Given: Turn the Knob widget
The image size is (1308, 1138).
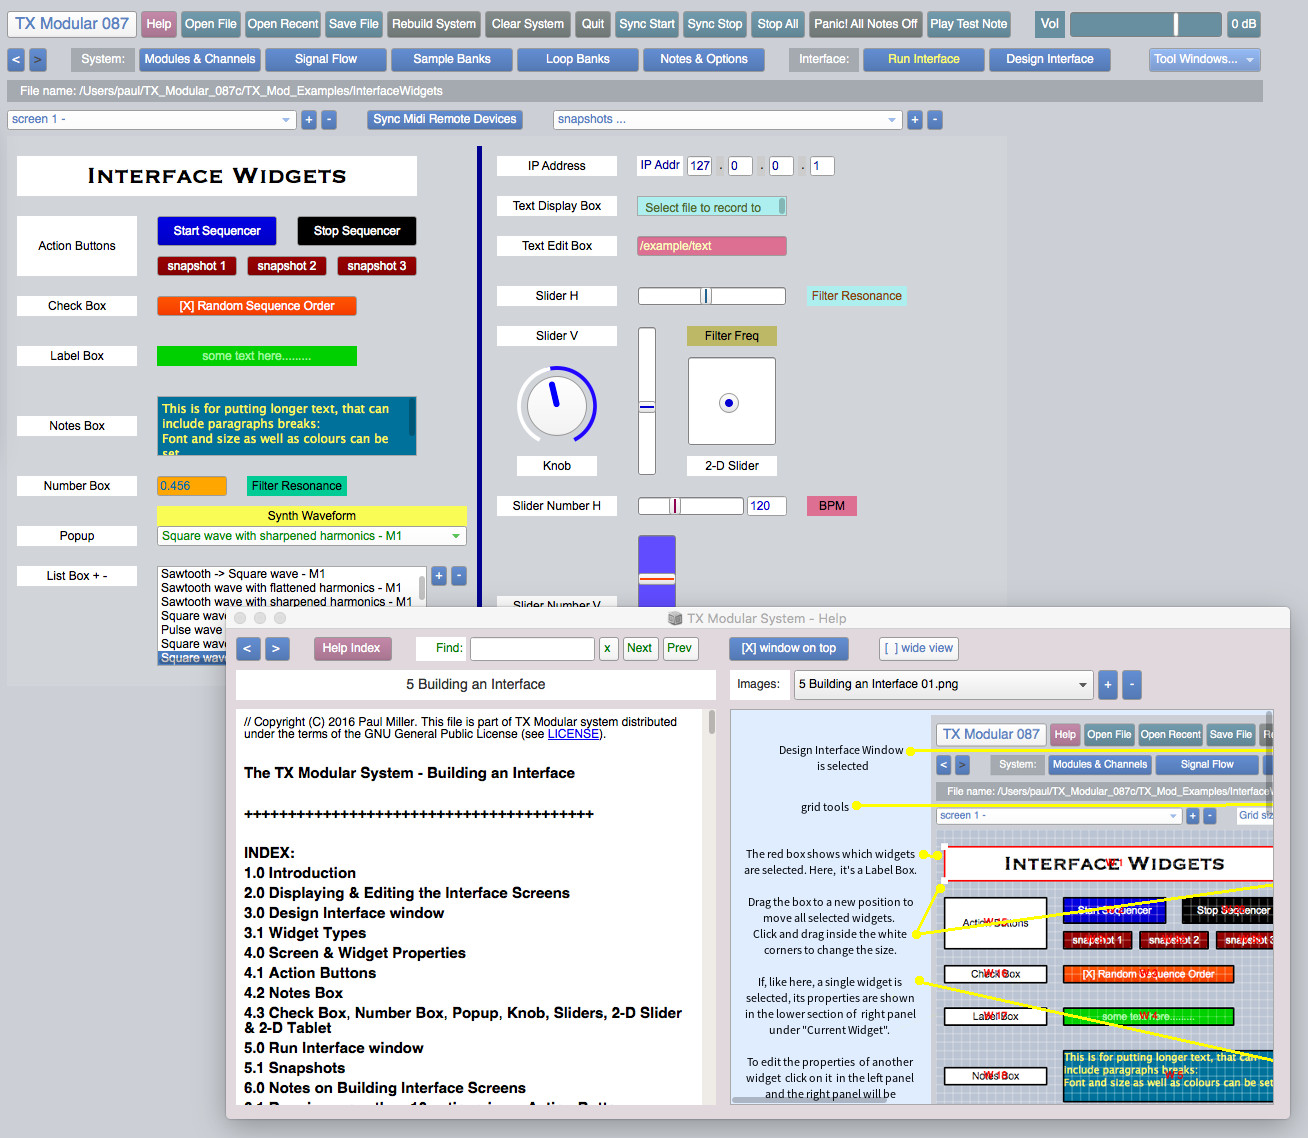Looking at the screenshot, I should tap(556, 406).
